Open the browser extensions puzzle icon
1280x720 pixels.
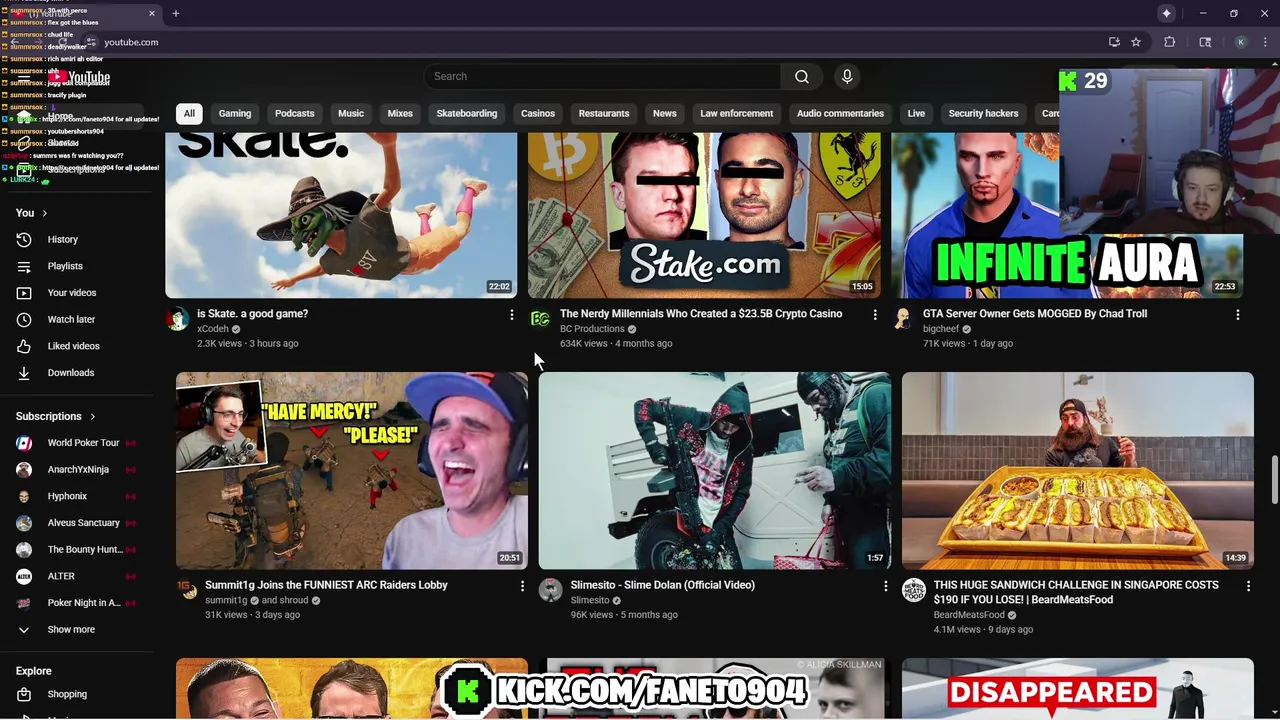click(x=1169, y=42)
